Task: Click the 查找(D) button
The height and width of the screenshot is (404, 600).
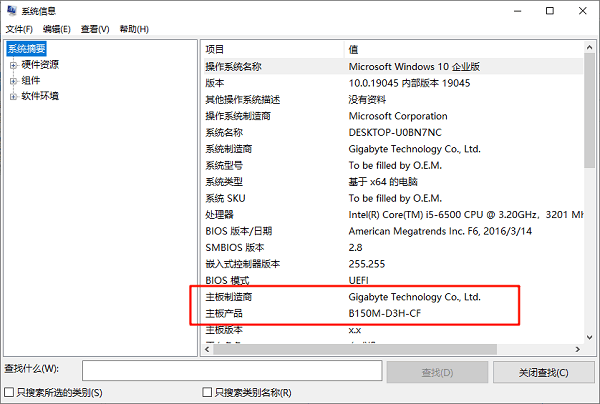Action: point(437,372)
